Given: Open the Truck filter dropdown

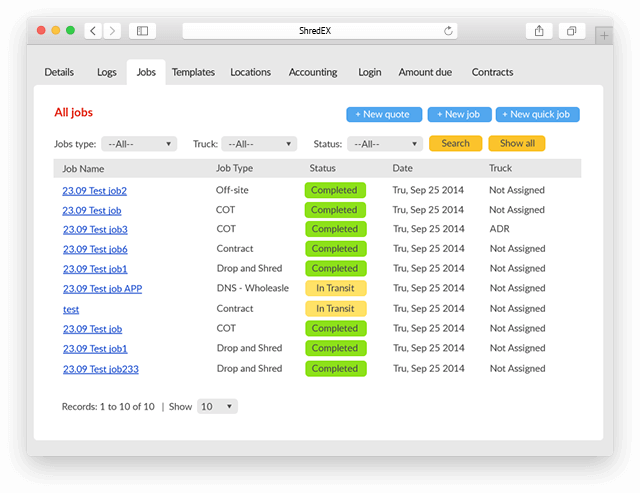Looking at the screenshot, I should click(259, 144).
